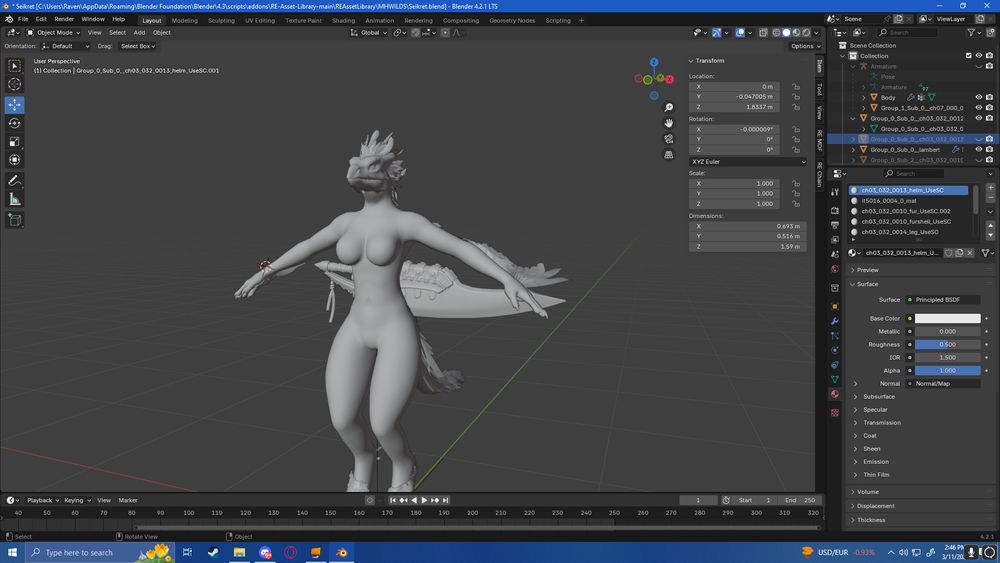Choose the Measure tool
This screenshot has width=1000, height=563.
click(15, 199)
